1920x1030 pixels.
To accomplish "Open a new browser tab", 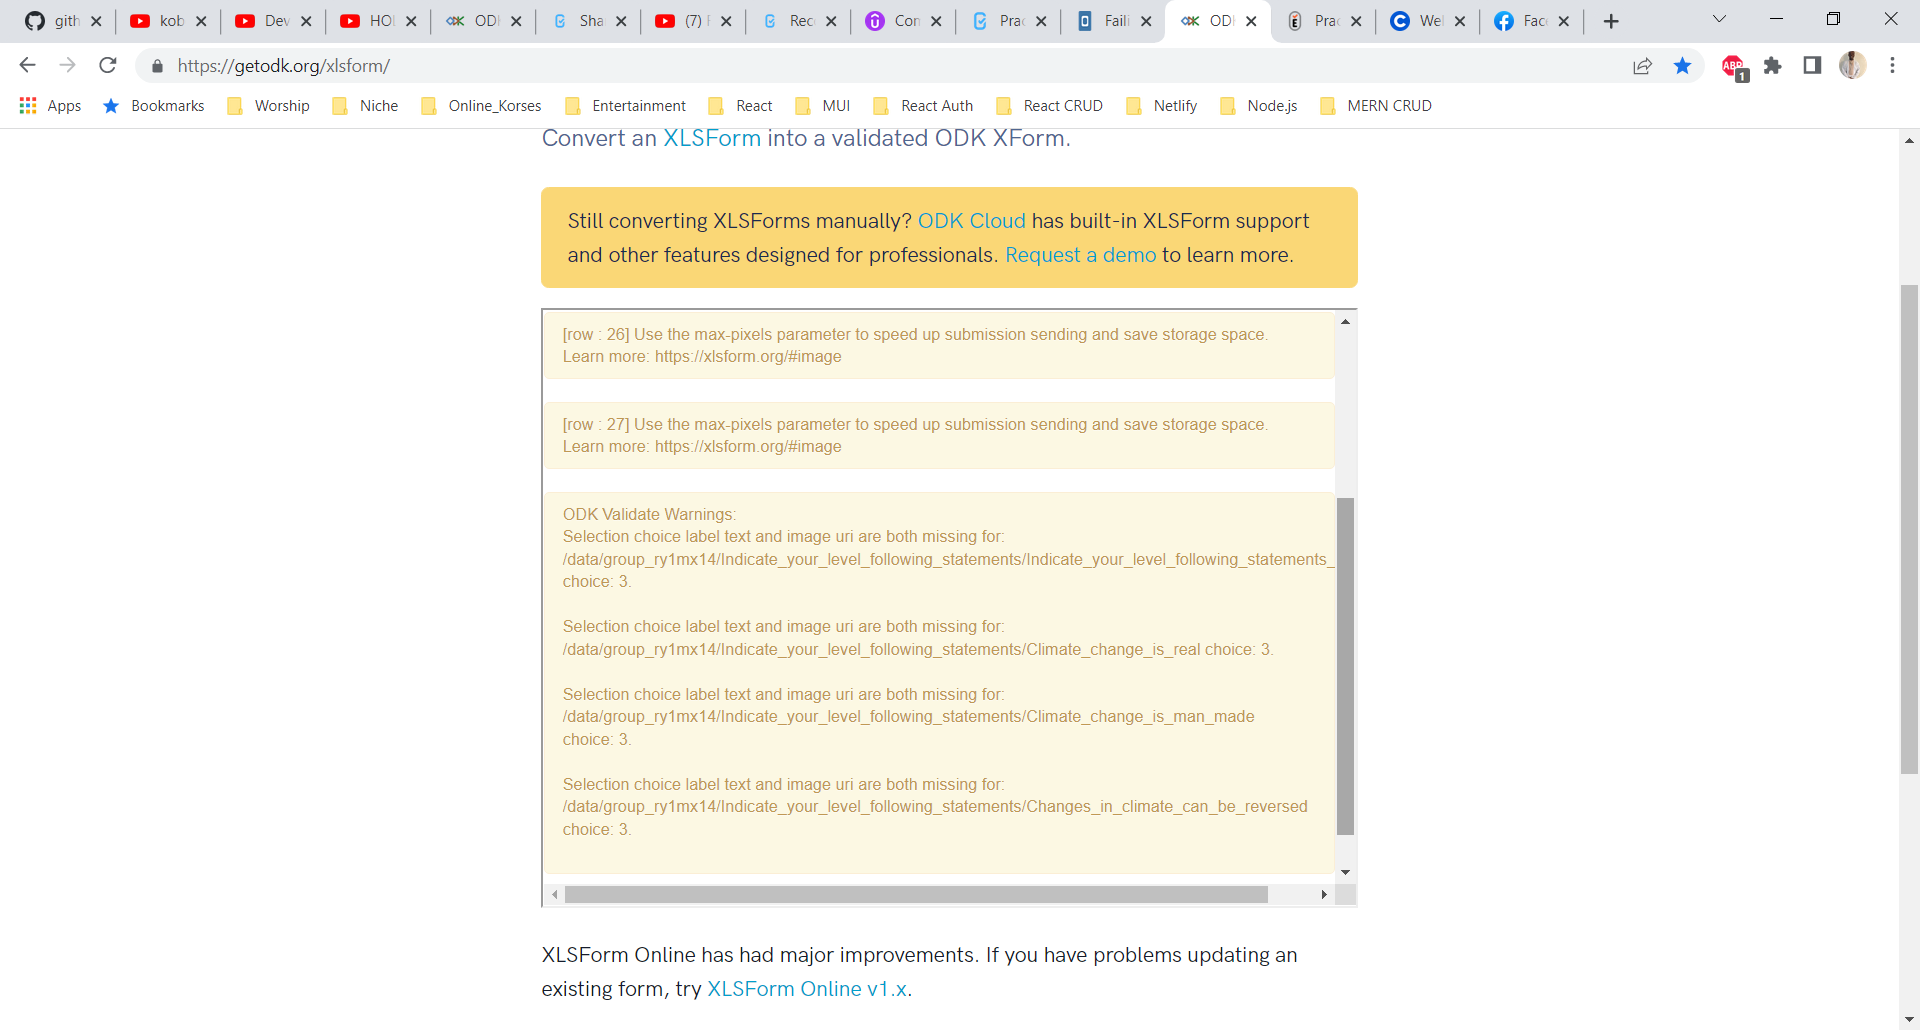I will [x=1611, y=21].
